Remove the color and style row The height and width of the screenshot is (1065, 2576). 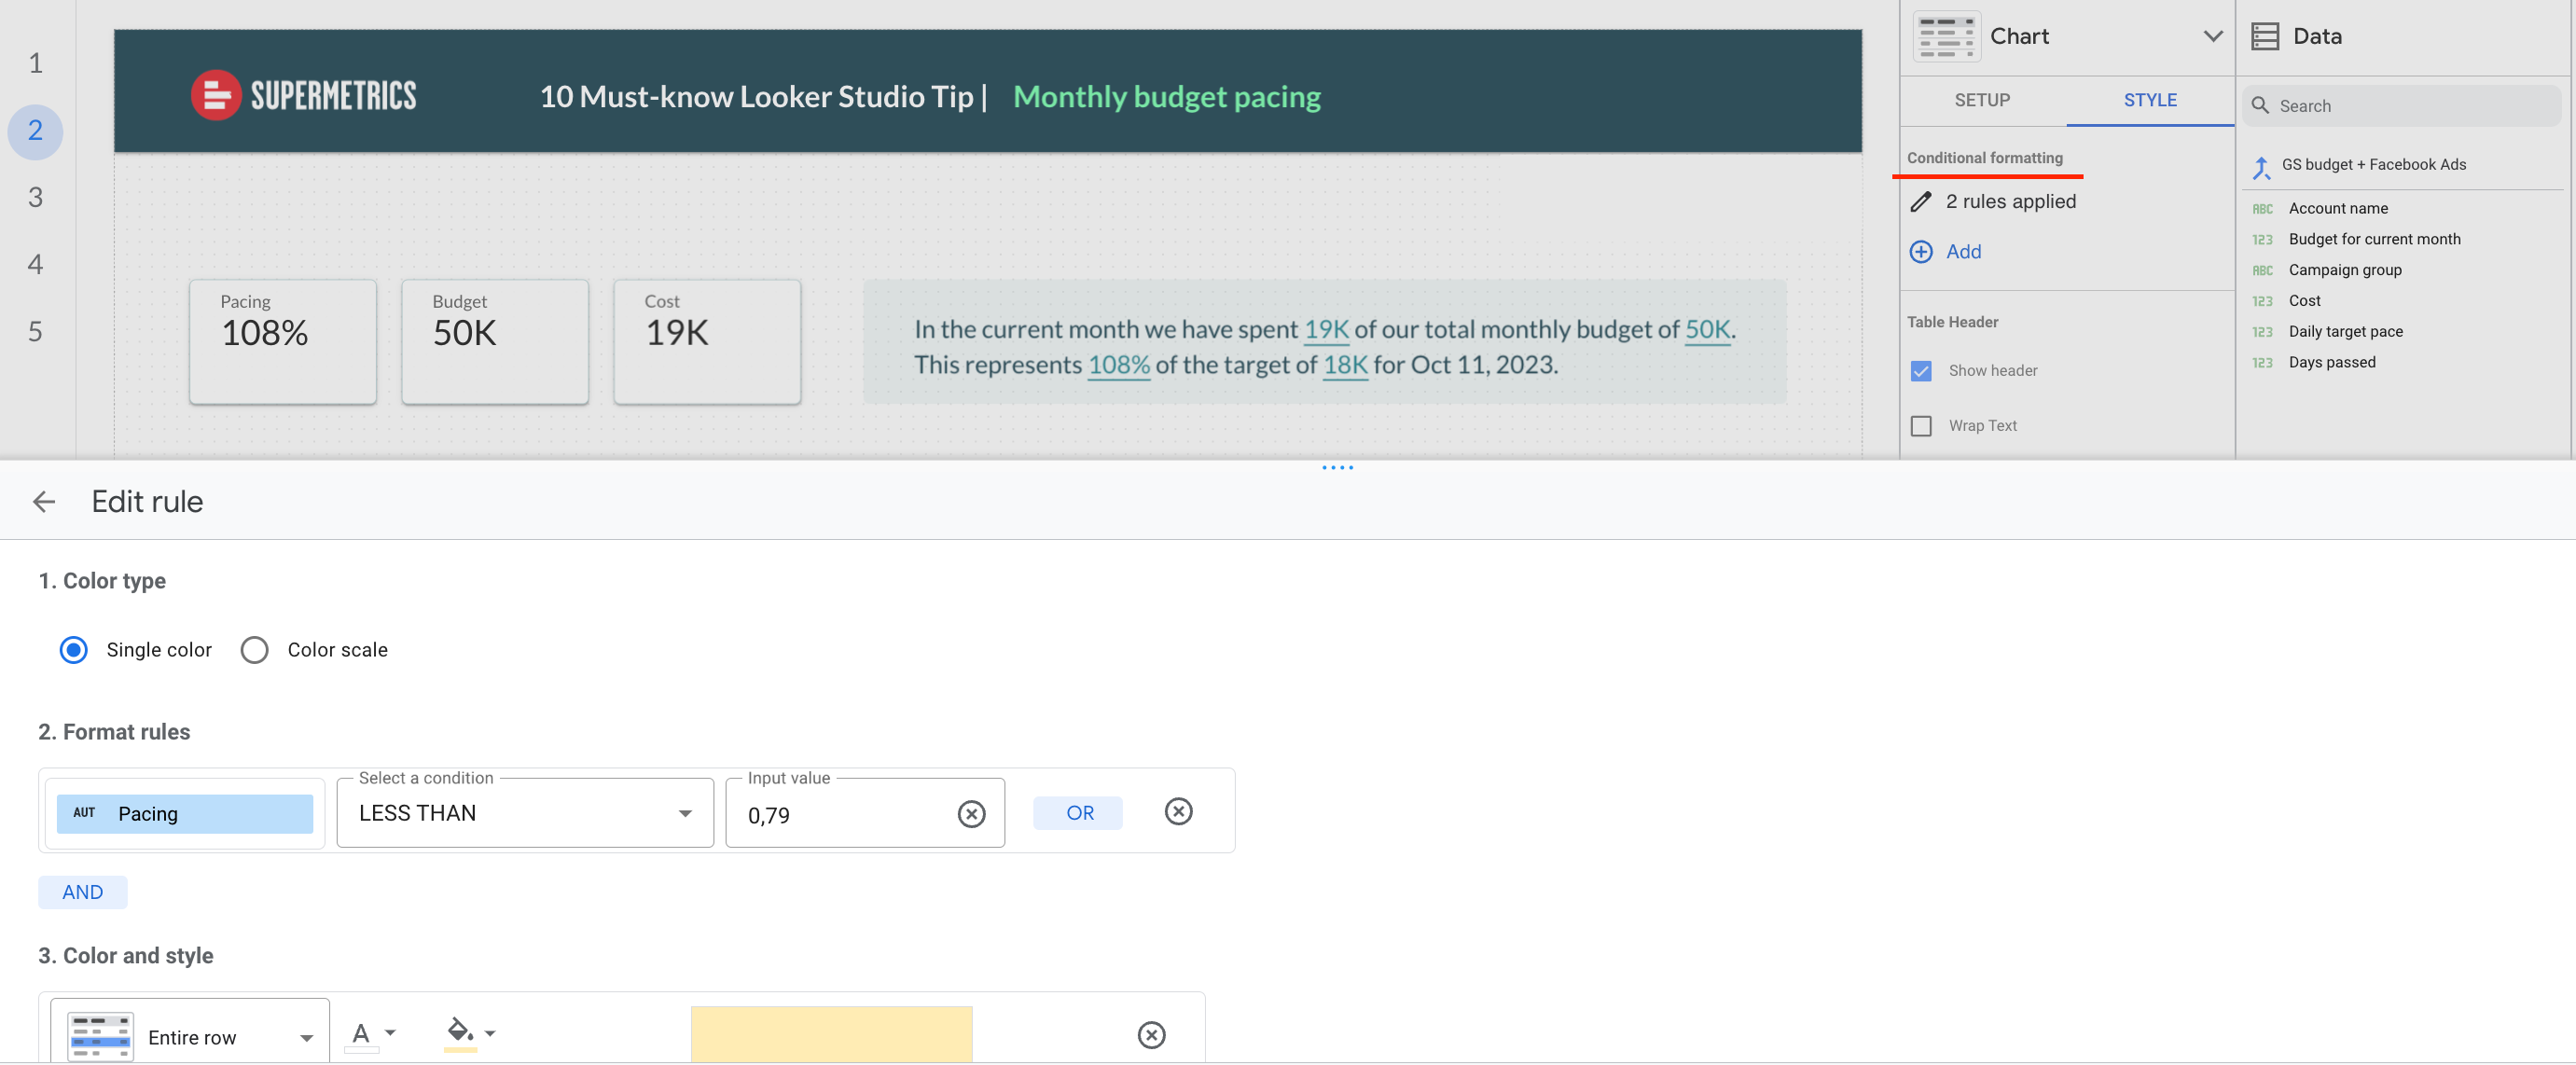point(1151,1034)
